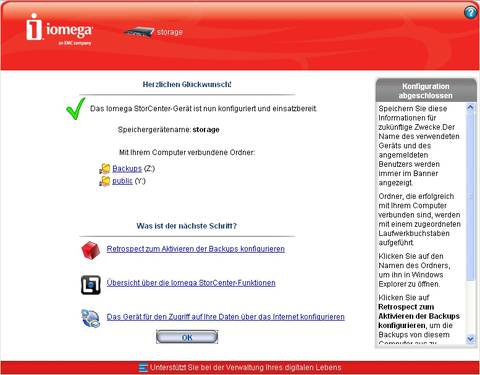This screenshot has width=480, height=375.
Task: Click the StorCenter functions overview icon
Action: tap(90, 285)
